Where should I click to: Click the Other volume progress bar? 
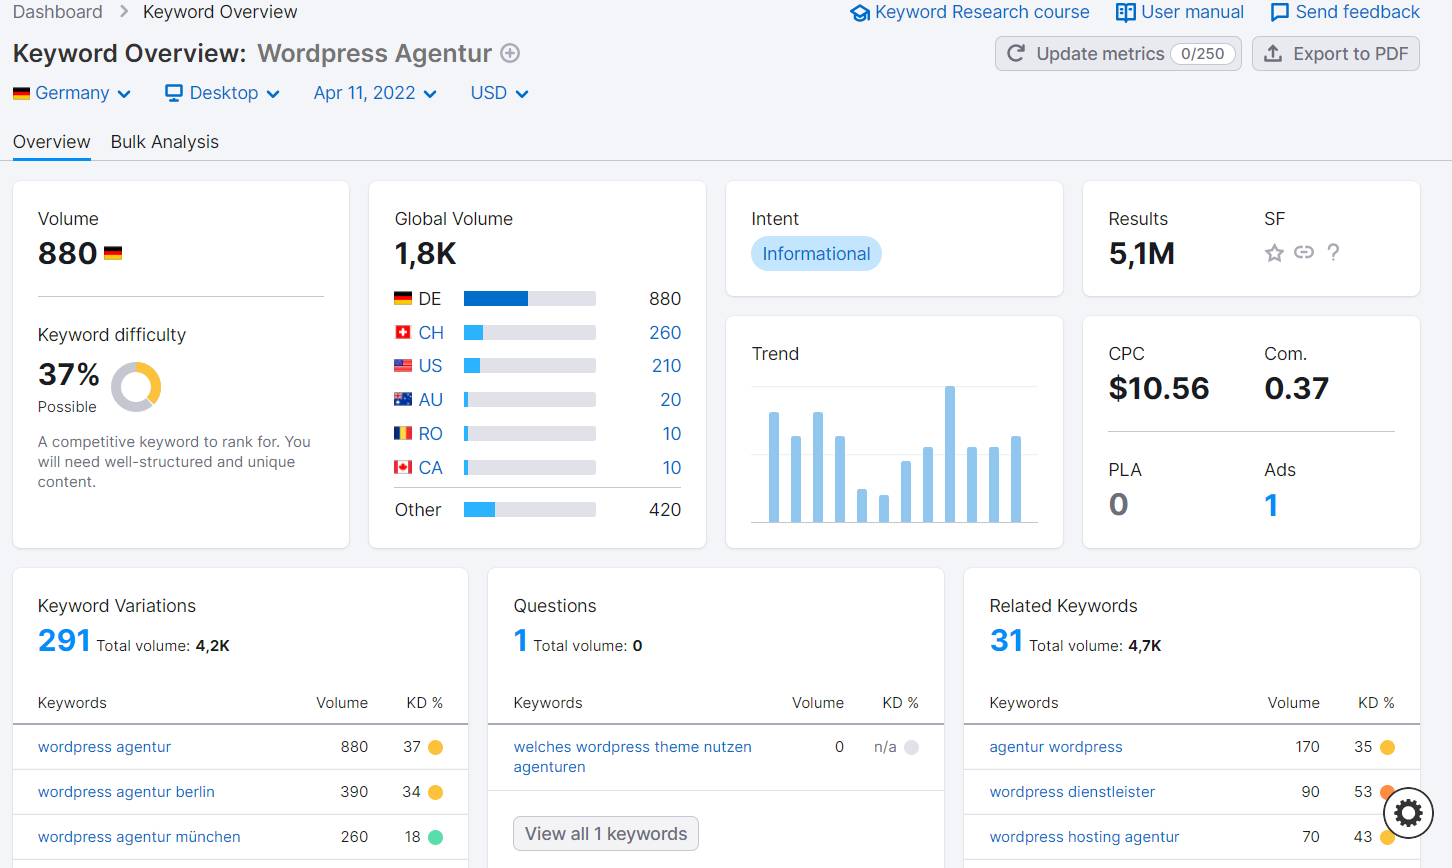530,510
